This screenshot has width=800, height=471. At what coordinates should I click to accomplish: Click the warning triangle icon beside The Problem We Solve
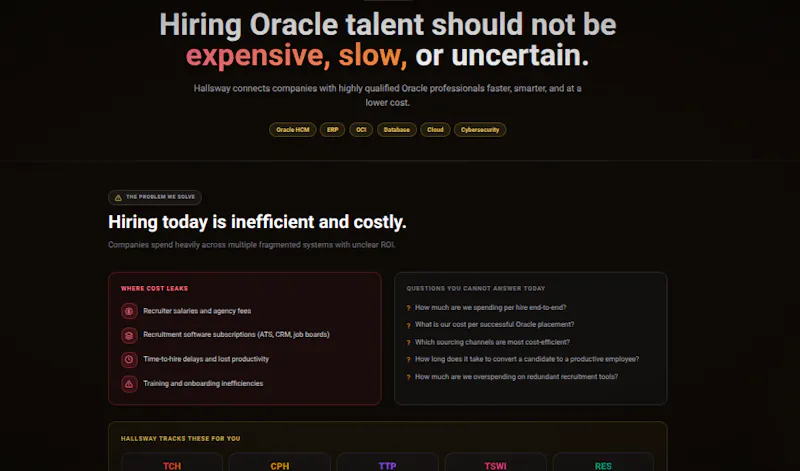pyautogui.click(x=118, y=197)
